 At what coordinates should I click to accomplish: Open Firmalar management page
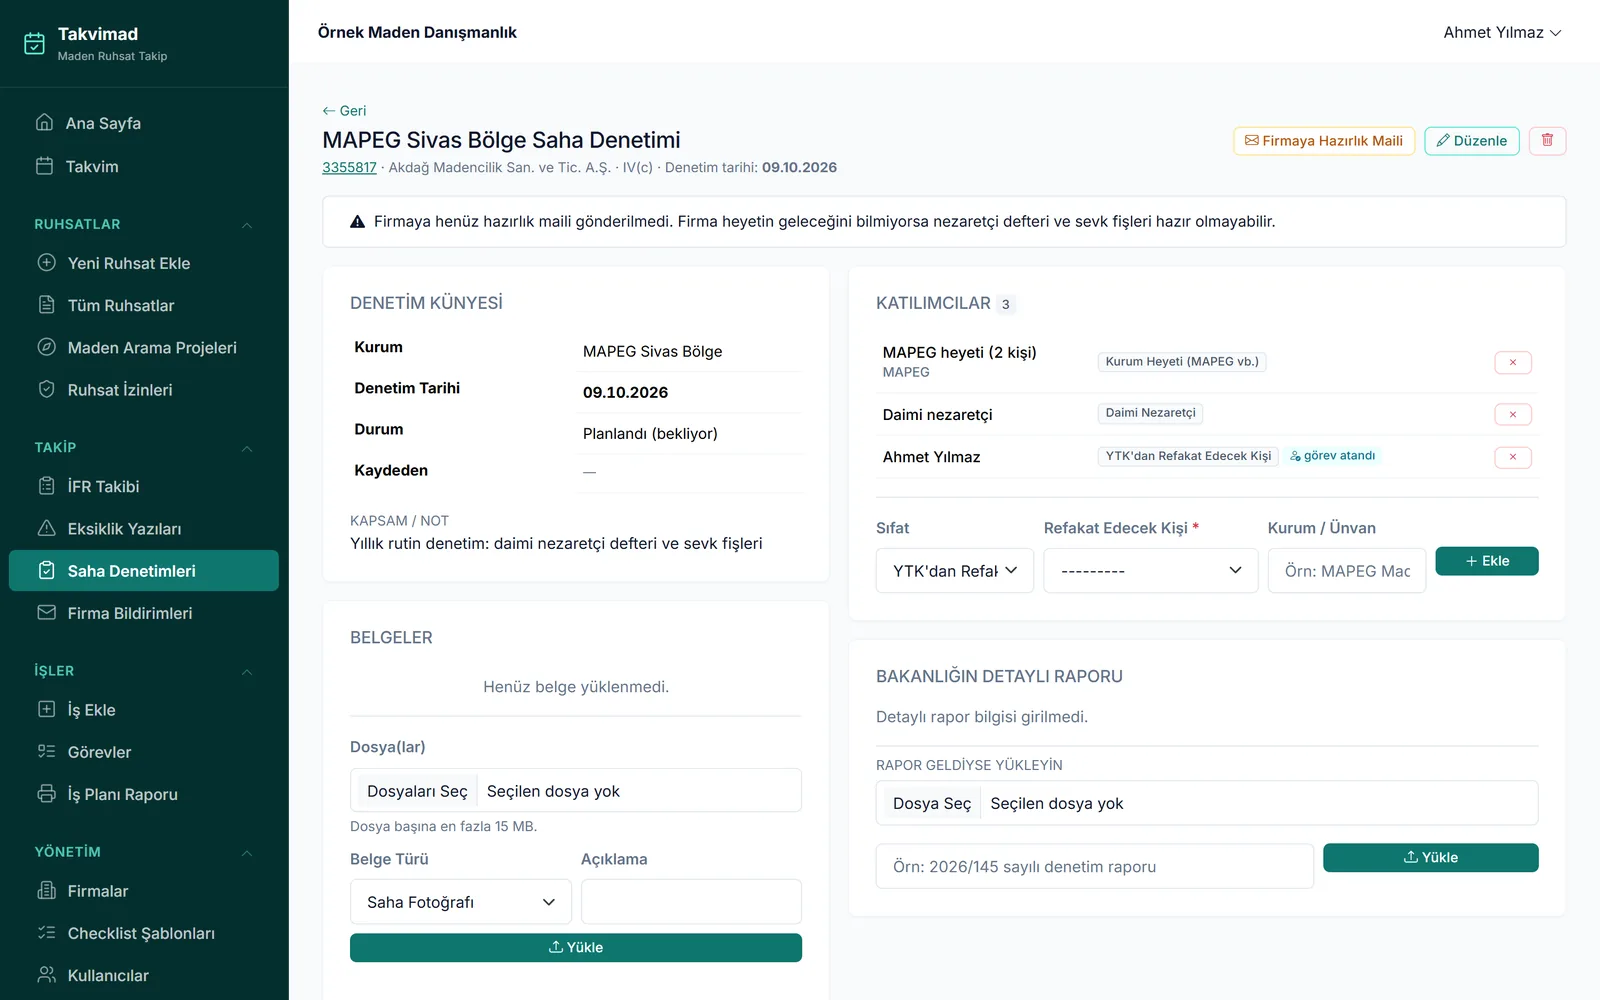(x=144, y=891)
